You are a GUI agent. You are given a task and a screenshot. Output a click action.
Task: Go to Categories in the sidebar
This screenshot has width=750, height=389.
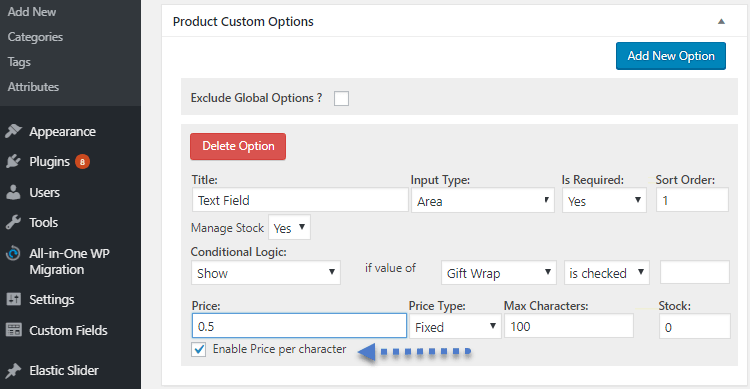click(35, 37)
